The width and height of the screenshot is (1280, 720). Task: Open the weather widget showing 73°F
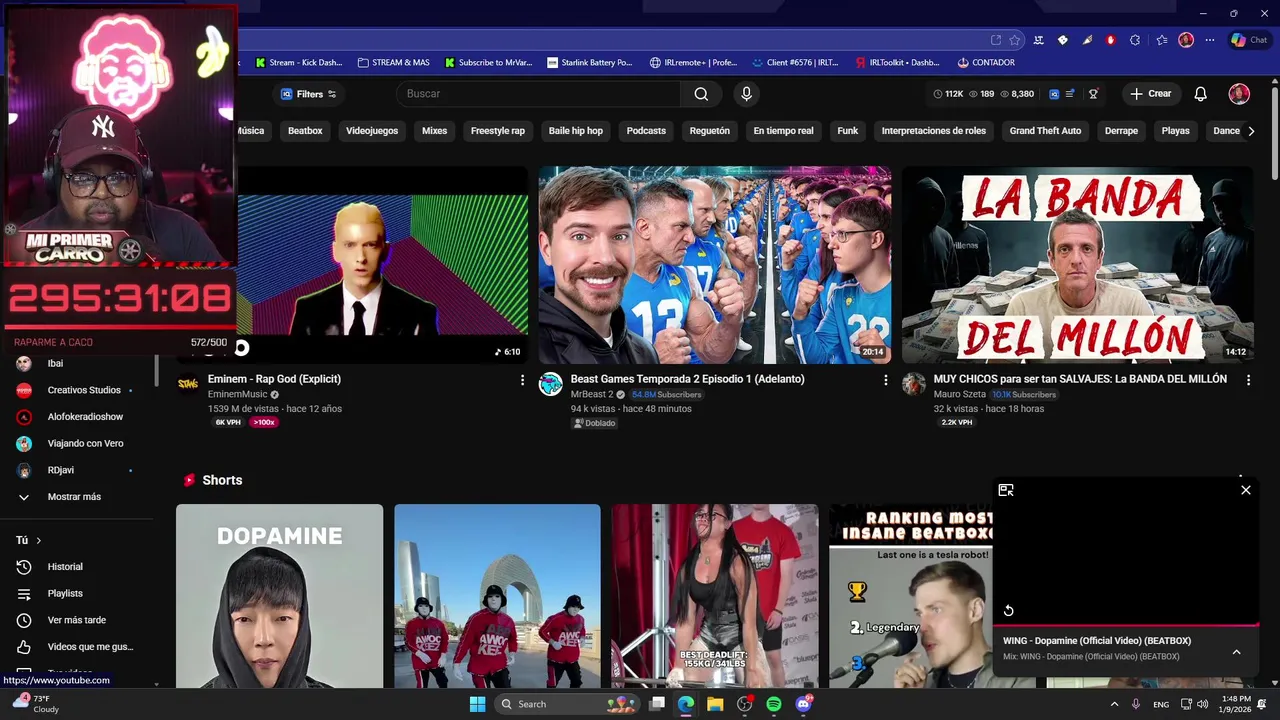pyautogui.click(x=34, y=704)
